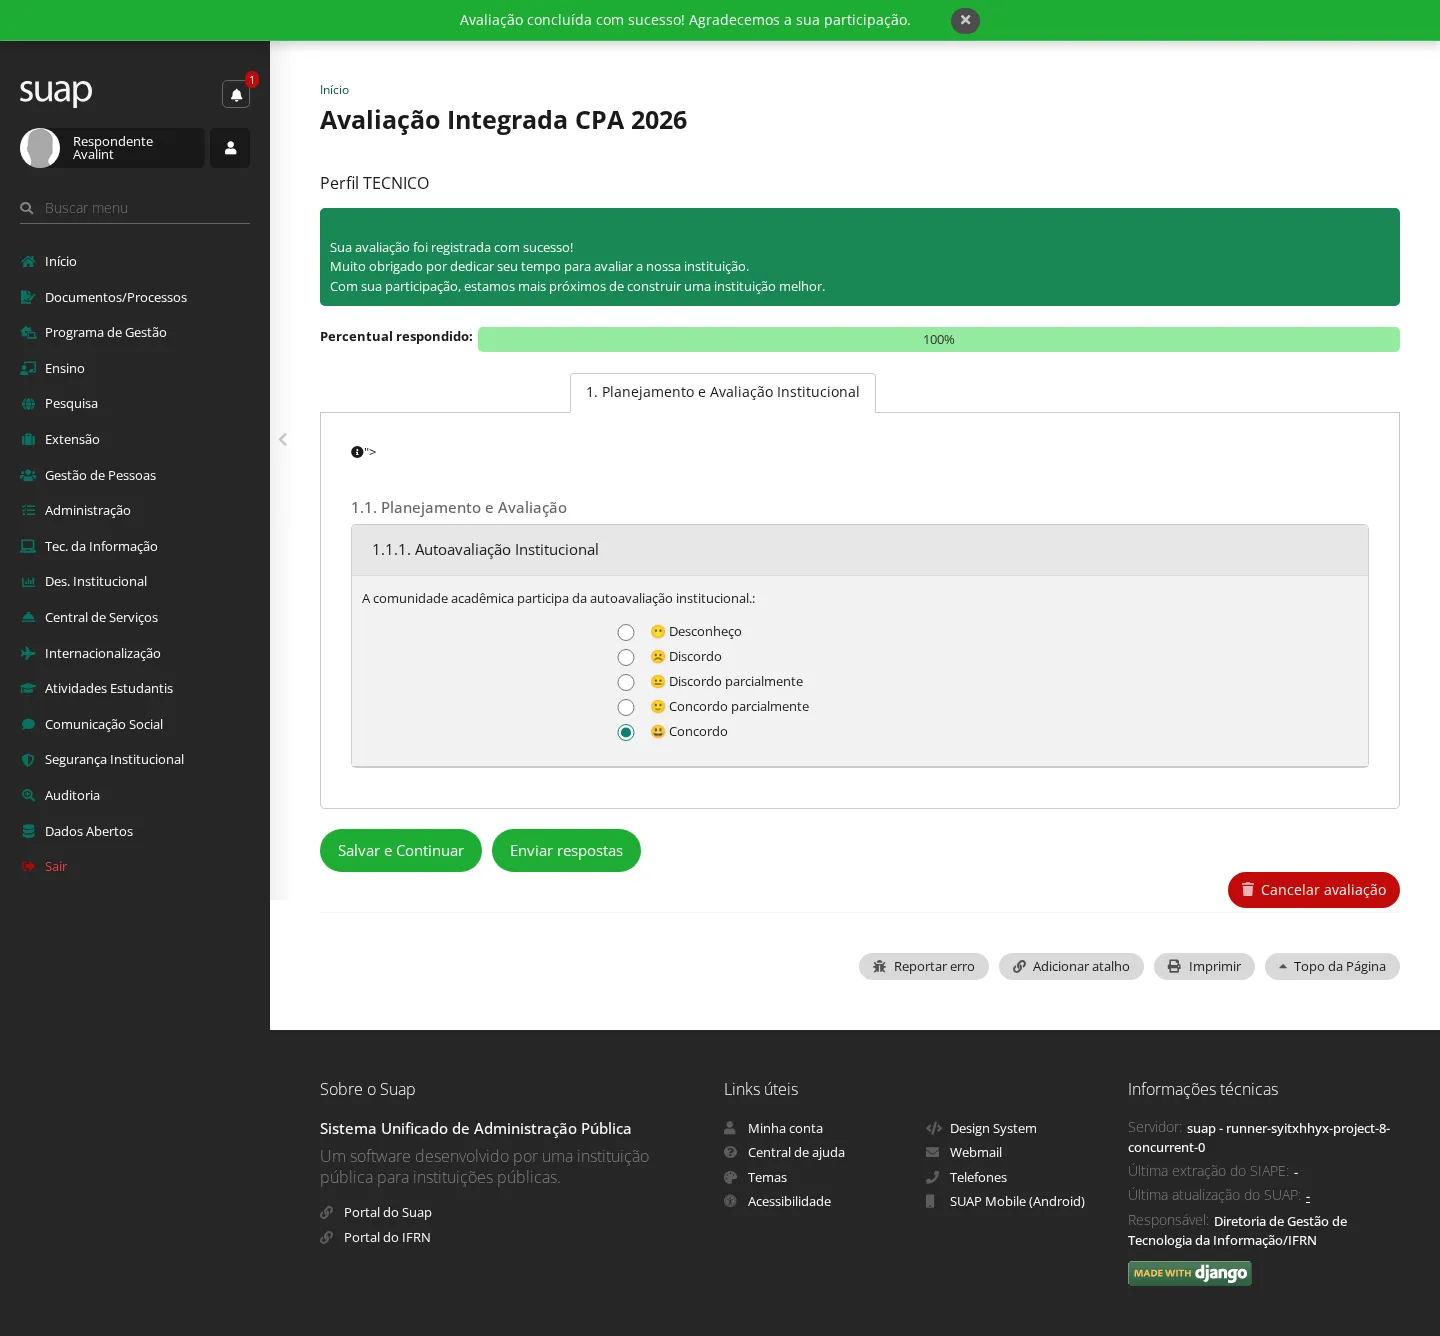1440x1336 pixels.
Task: Choose the Concordo parcialmente radio option
Action: 626,707
